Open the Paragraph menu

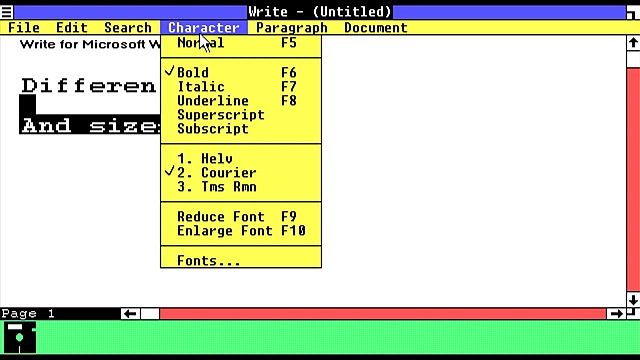point(291,28)
